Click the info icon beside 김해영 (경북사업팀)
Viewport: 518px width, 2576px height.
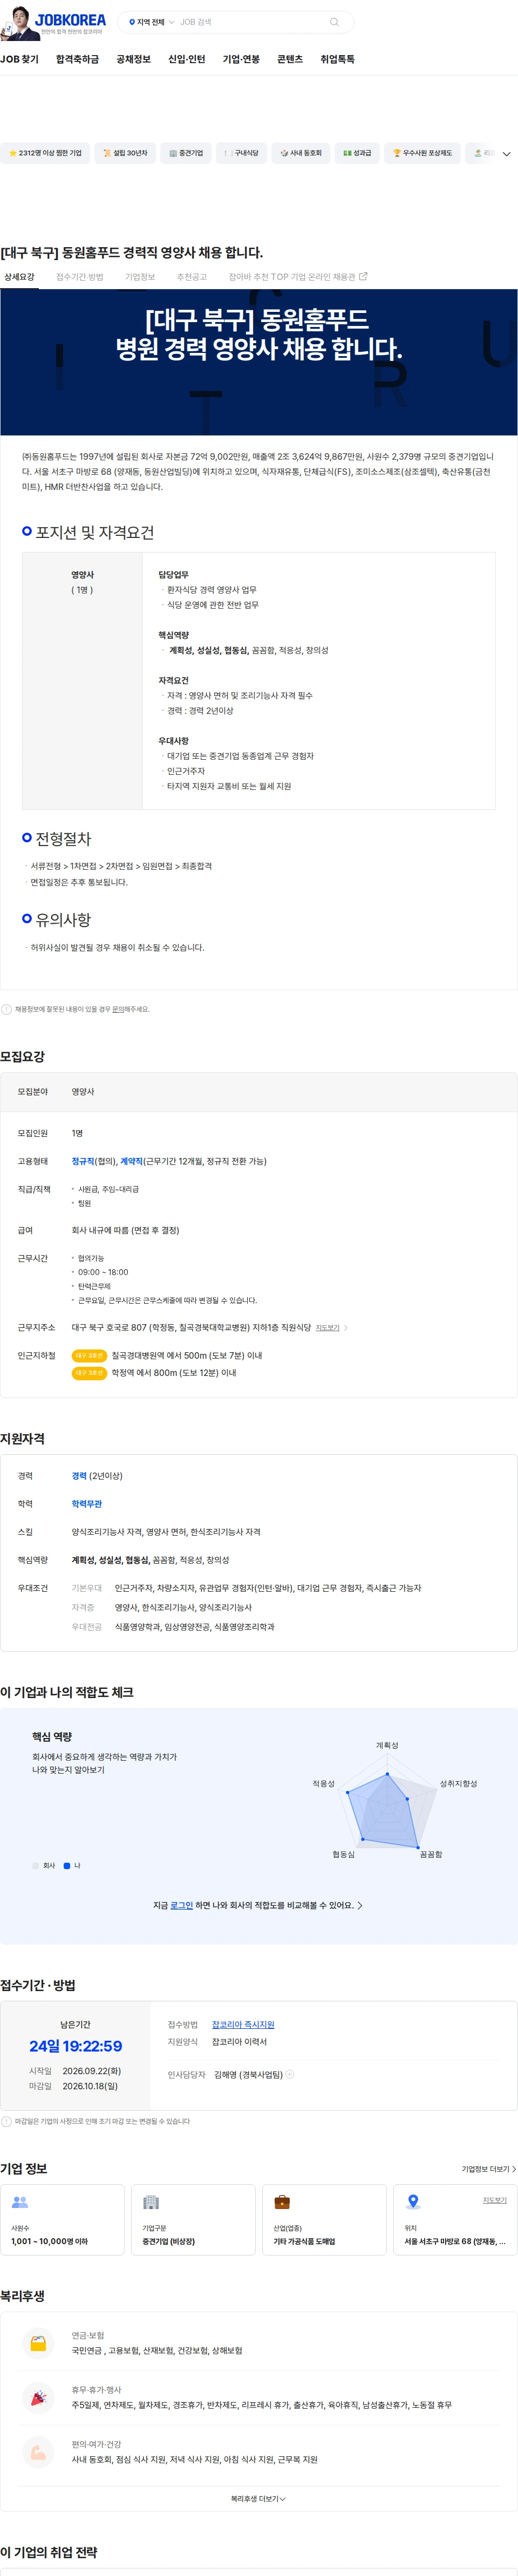pyautogui.click(x=290, y=2074)
